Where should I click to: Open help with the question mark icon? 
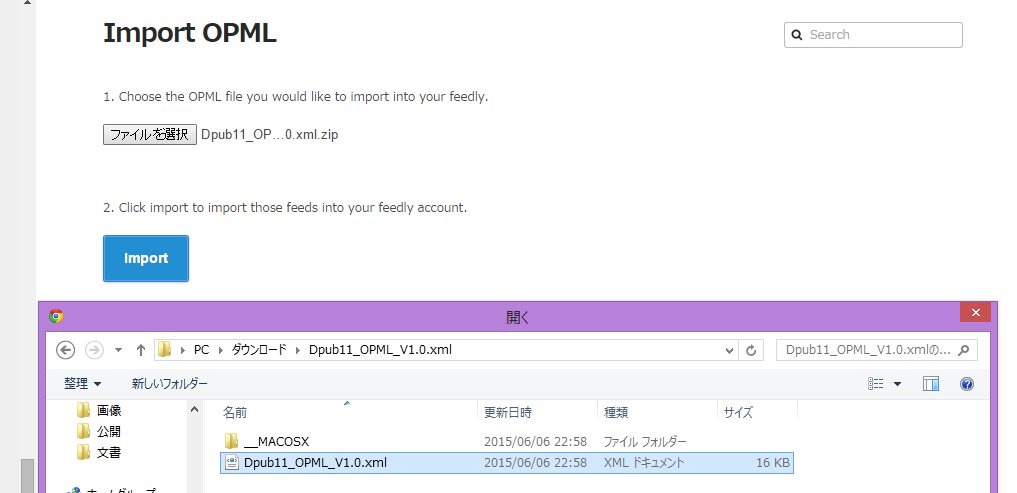pos(966,384)
